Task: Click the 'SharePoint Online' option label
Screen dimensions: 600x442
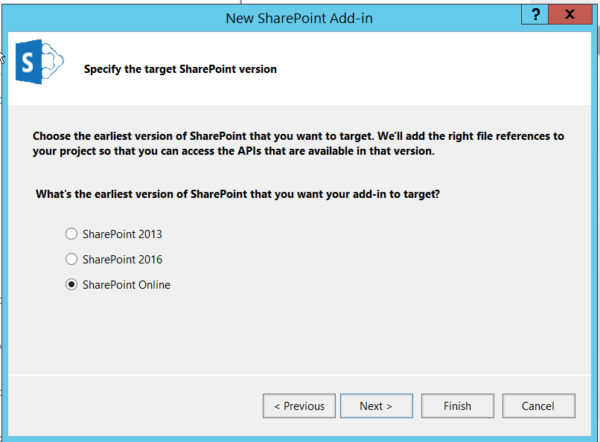Action: pyautogui.click(x=126, y=285)
